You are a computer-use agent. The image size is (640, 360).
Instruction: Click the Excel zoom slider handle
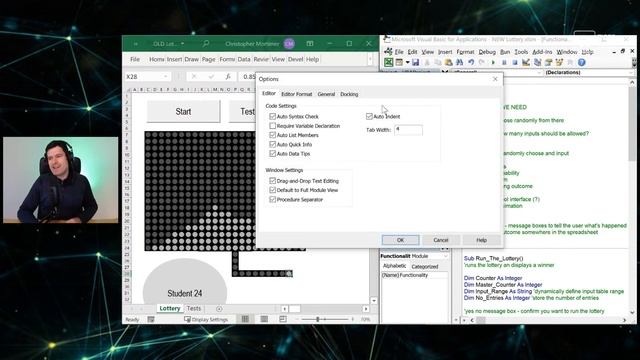point(318,319)
